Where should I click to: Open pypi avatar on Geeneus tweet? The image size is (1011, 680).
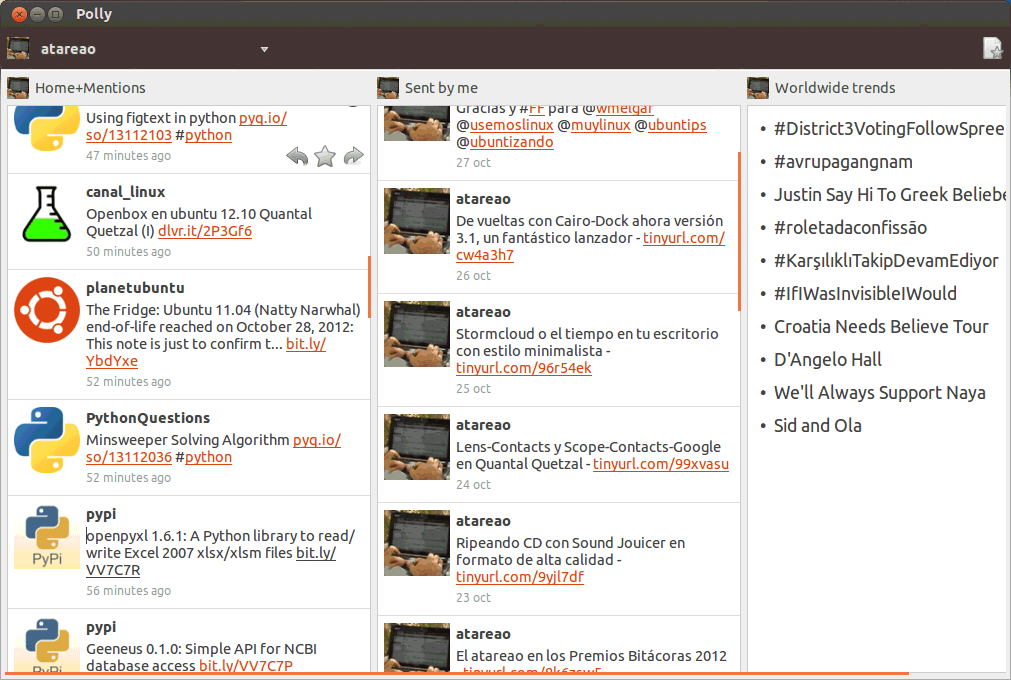pos(46,645)
